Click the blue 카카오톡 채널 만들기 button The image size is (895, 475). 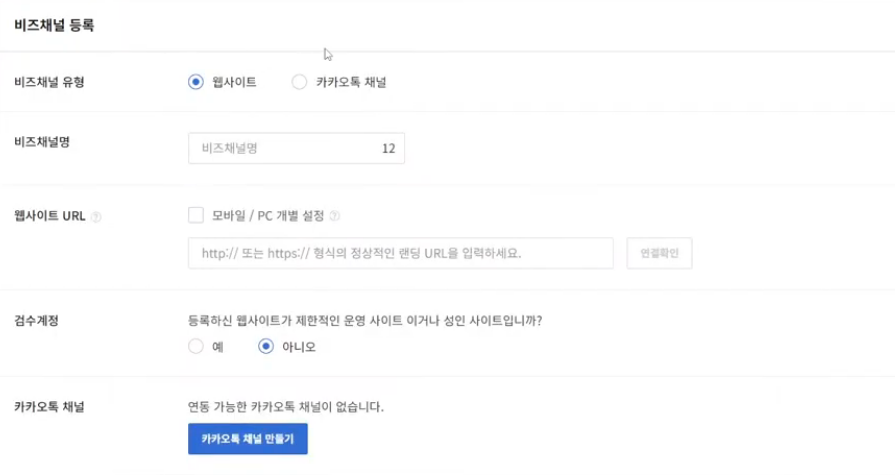[248, 439]
